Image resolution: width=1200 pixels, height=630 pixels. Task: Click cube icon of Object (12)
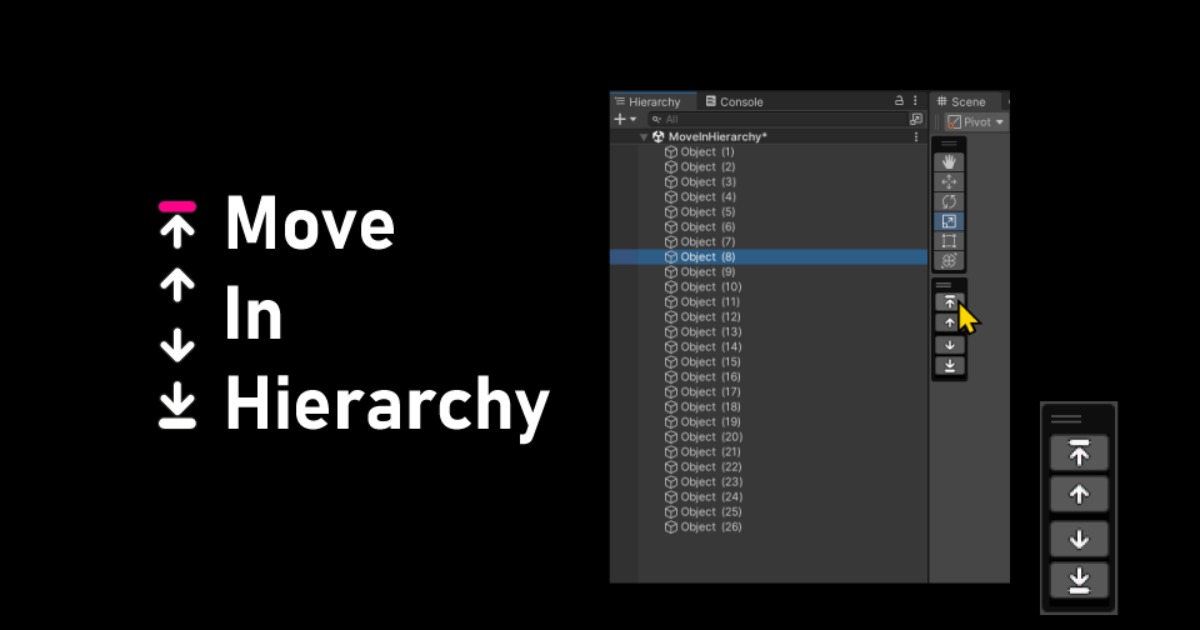point(671,317)
